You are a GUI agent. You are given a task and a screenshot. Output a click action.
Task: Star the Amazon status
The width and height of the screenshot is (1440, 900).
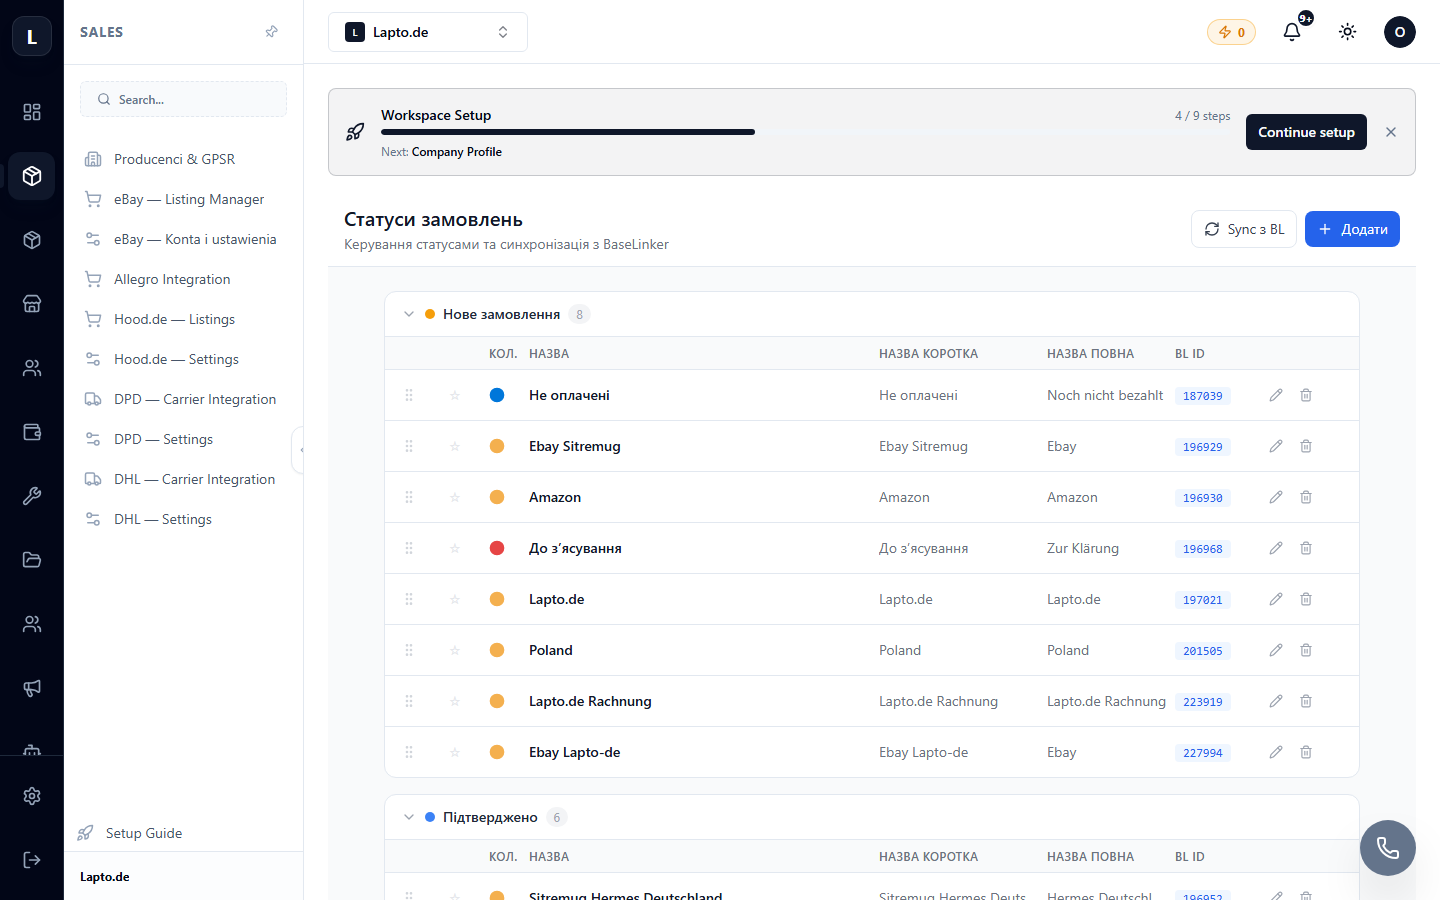pos(455,497)
